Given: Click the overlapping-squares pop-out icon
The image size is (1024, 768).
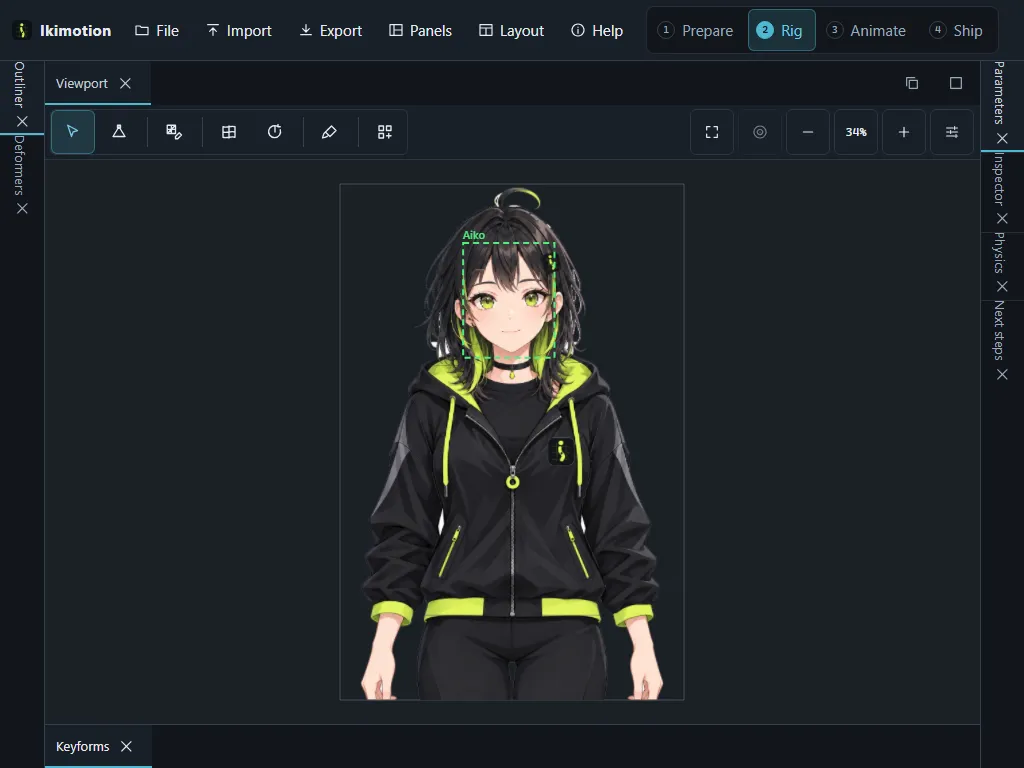Looking at the screenshot, I should [x=912, y=83].
